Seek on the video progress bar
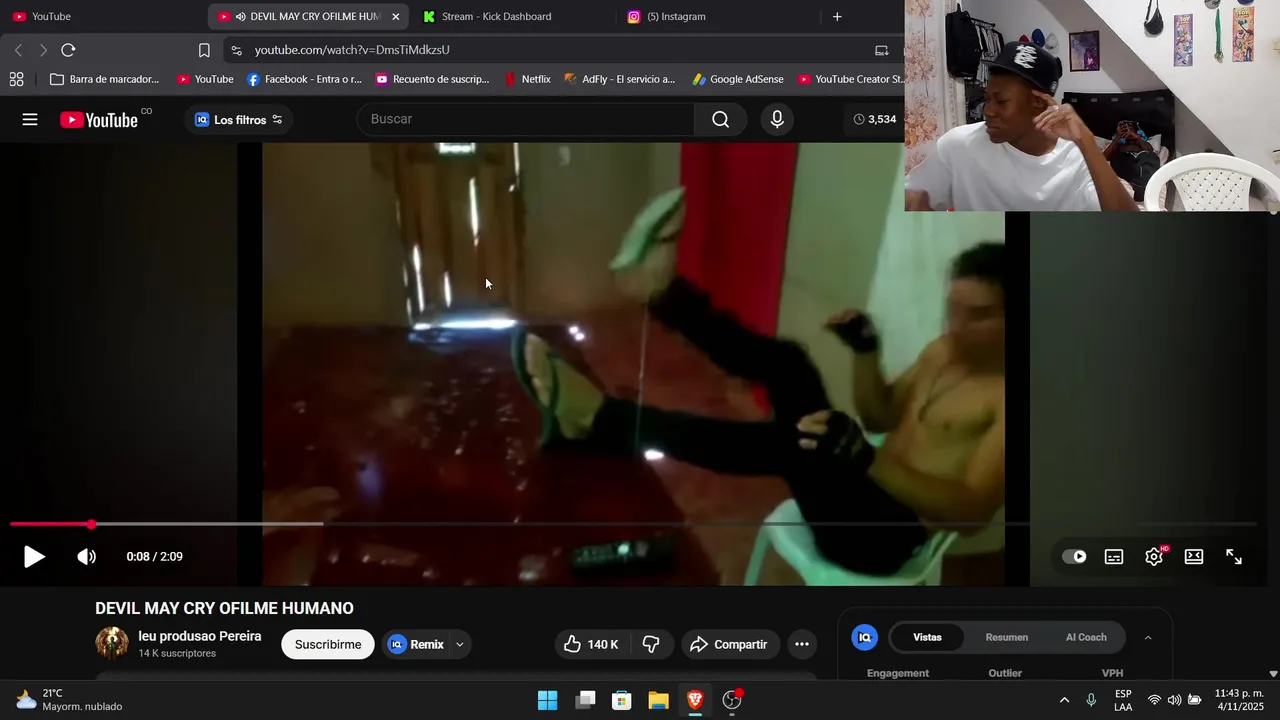This screenshot has height=720, width=1280. tap(634, 524)
